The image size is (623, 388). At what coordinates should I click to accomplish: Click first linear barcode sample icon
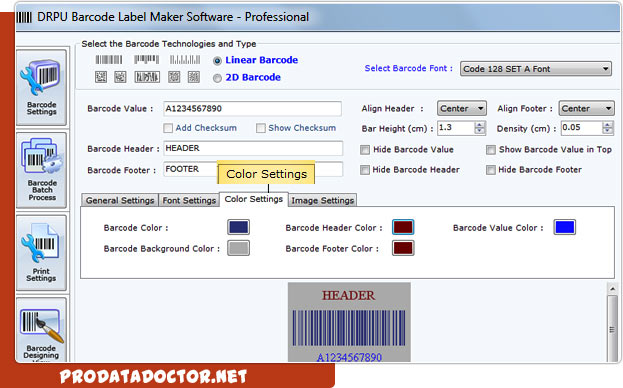point(108,60)
